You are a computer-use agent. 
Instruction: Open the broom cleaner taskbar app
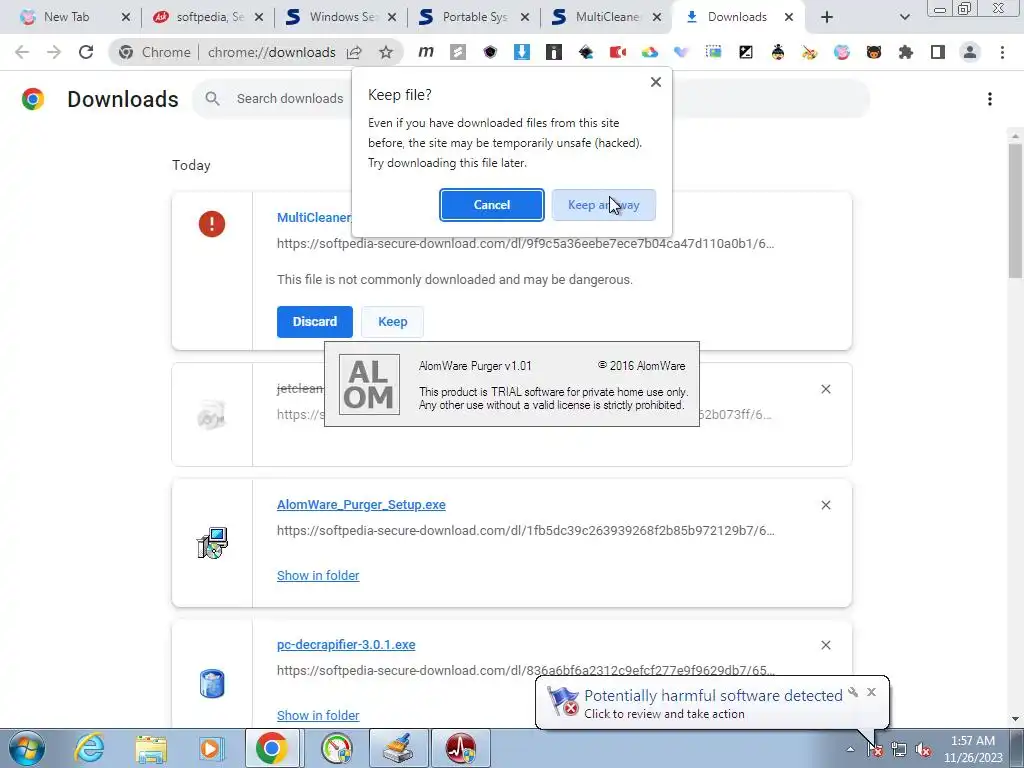coord(398,748)
